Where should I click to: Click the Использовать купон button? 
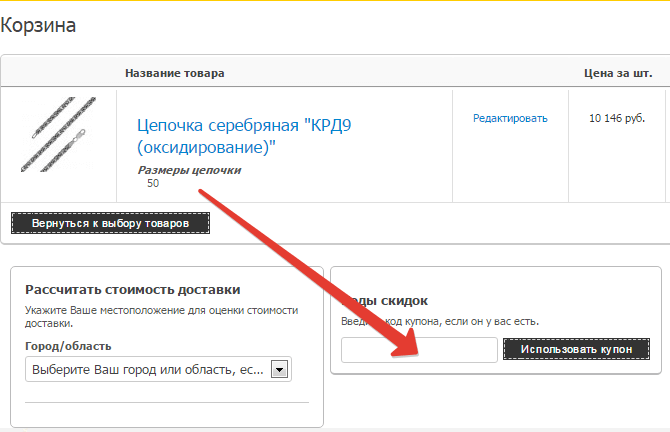tap(576, 349)
